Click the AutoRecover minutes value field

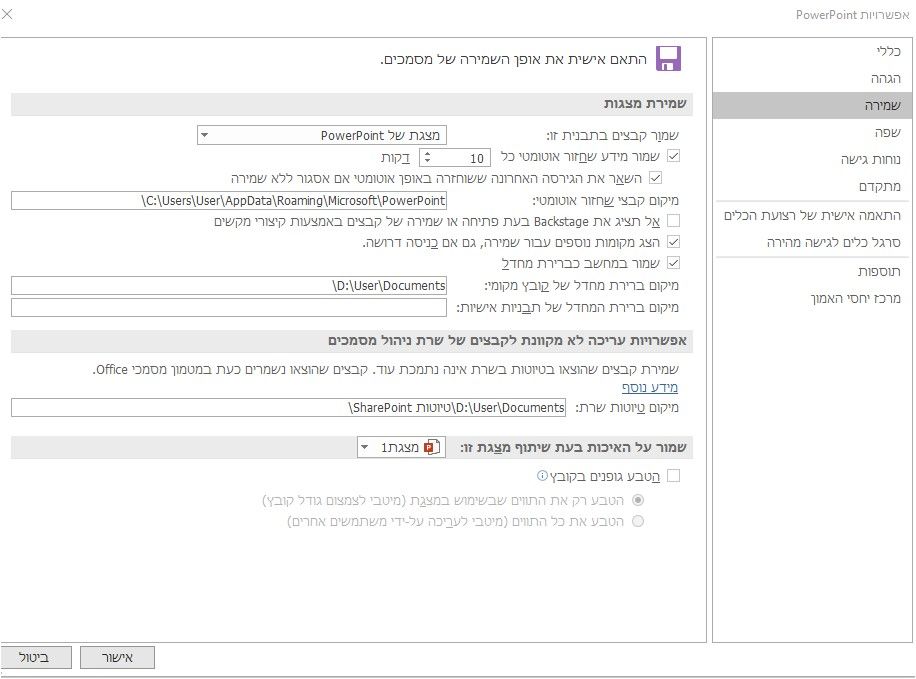(463, 157)
